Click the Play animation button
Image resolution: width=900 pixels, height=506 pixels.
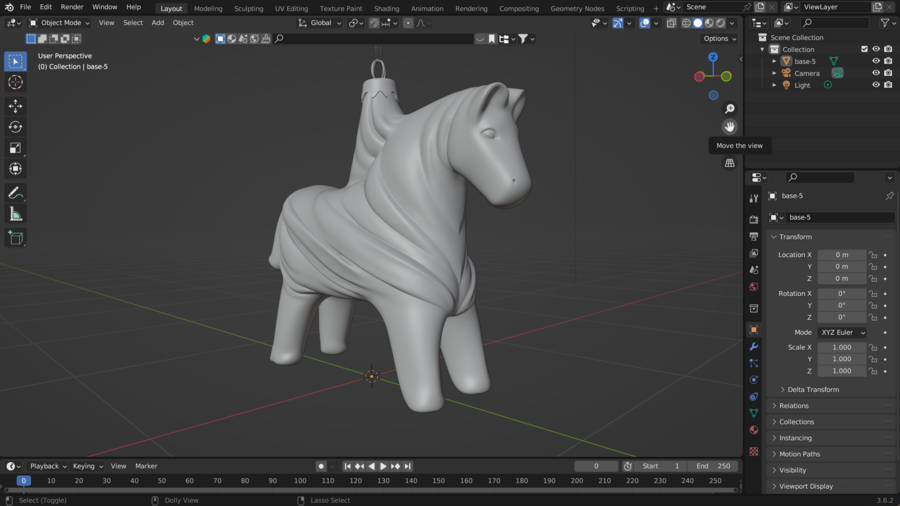coord(383,466)
